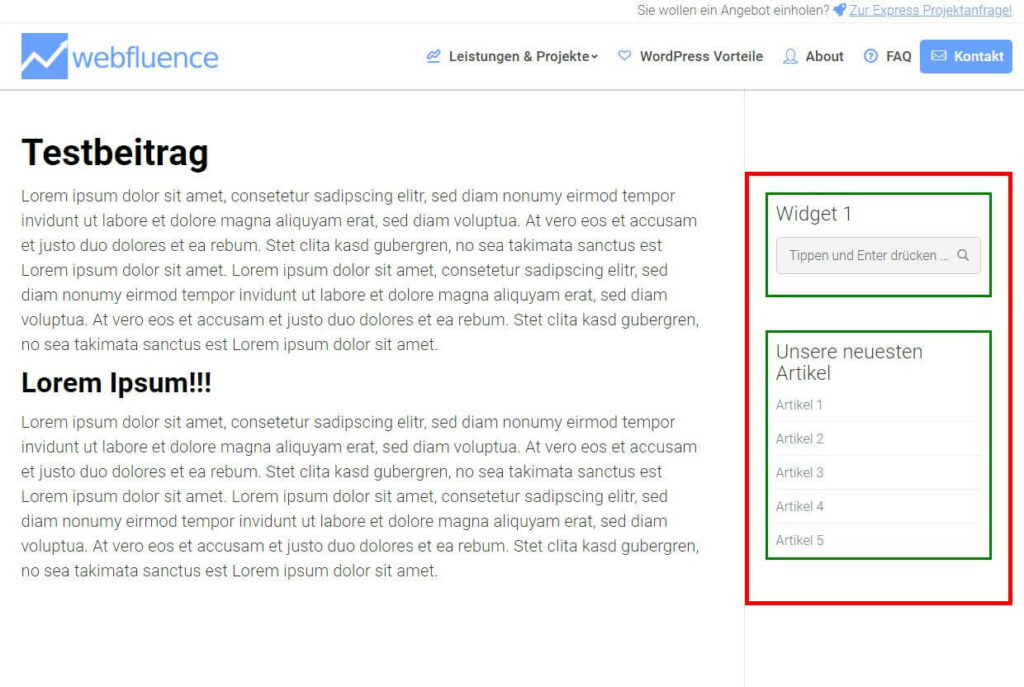Viewport: 1024px width, 687px height.
Task: Select the WordPress Vorteile navigation item
Action: click(x=701, y=57)
